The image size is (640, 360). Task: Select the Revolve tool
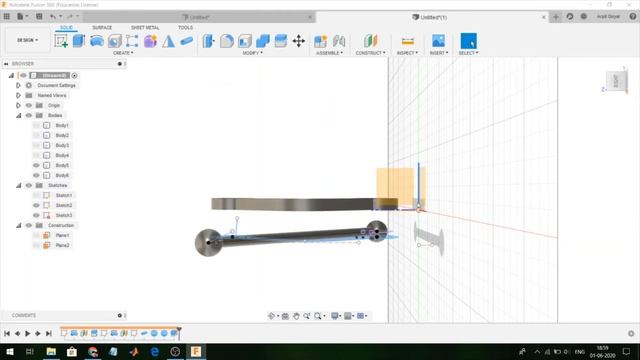coord(97,41)
